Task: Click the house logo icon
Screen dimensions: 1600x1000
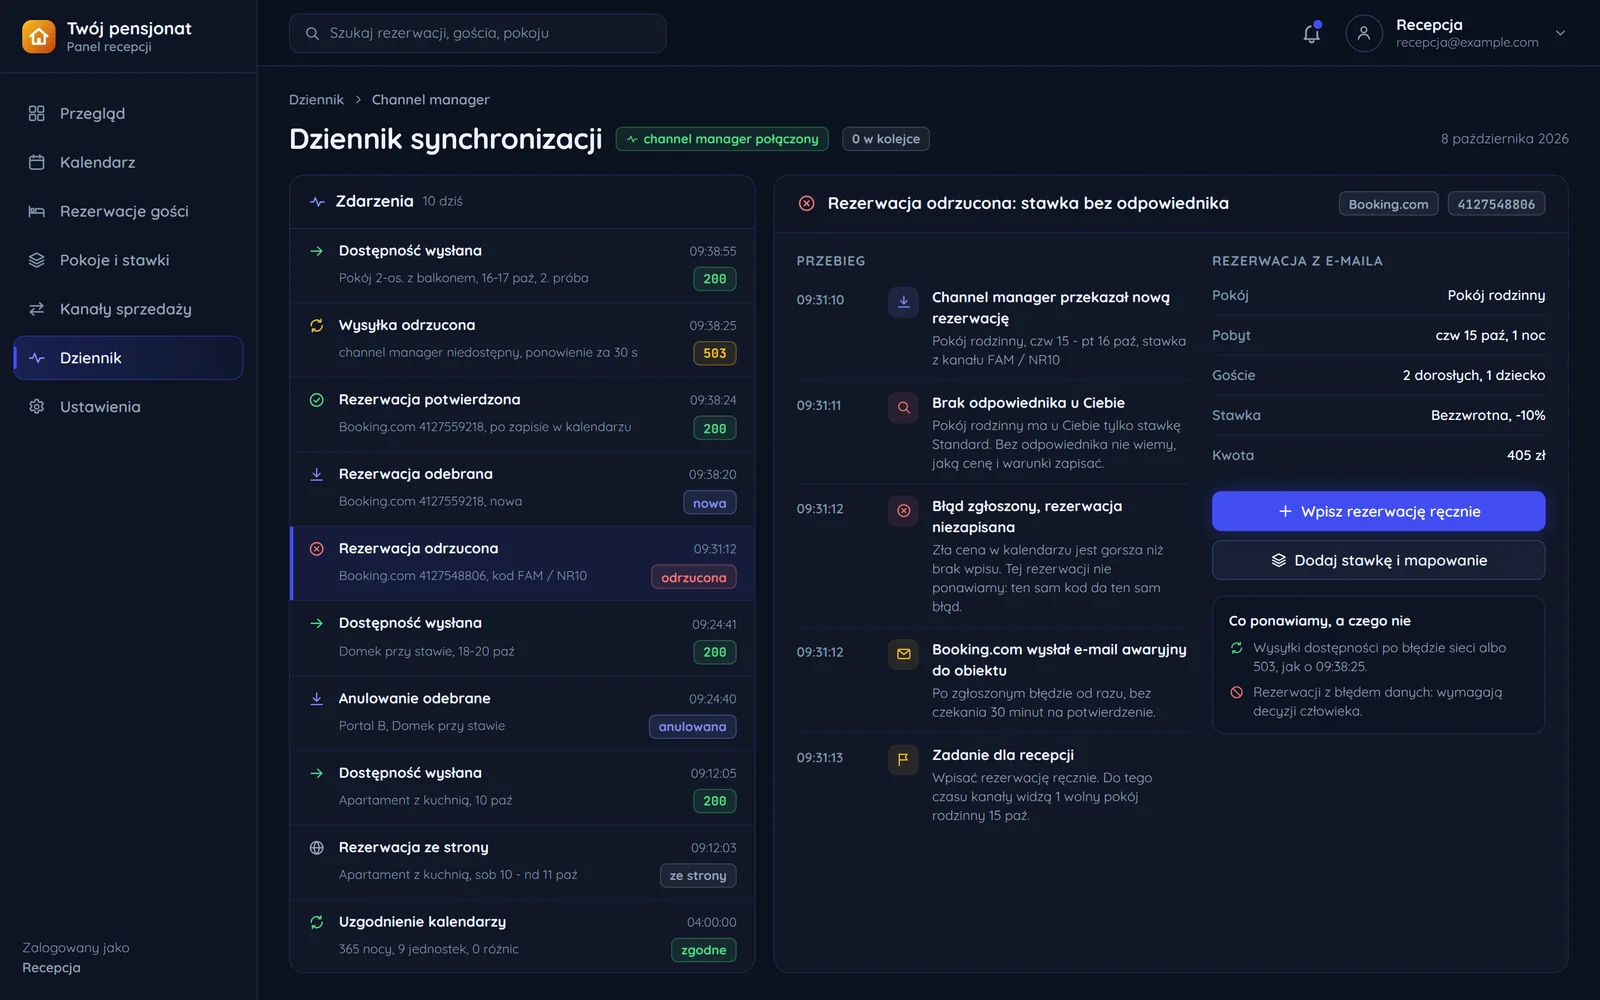Action: 39,37
